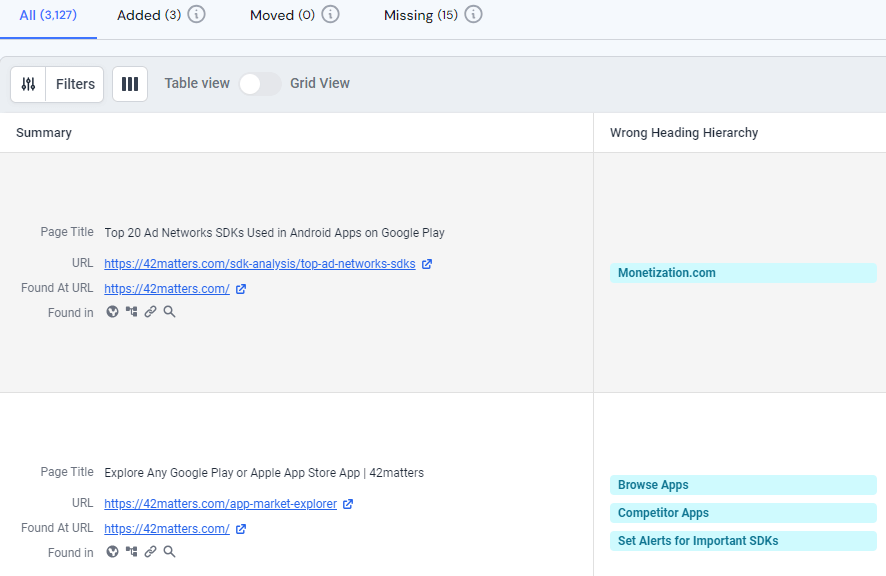Image resolution: width=886 pixels, height=576 pixels.
Task: Click the info icon beside Moved tab
Action: tap(331, 15)
